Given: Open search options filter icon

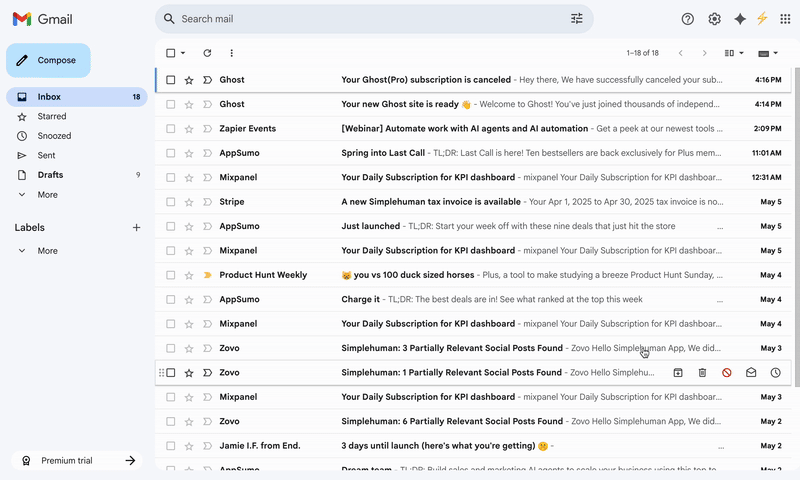Looking at the screenshot, I should pyautogui.click(x=577, y=19).
